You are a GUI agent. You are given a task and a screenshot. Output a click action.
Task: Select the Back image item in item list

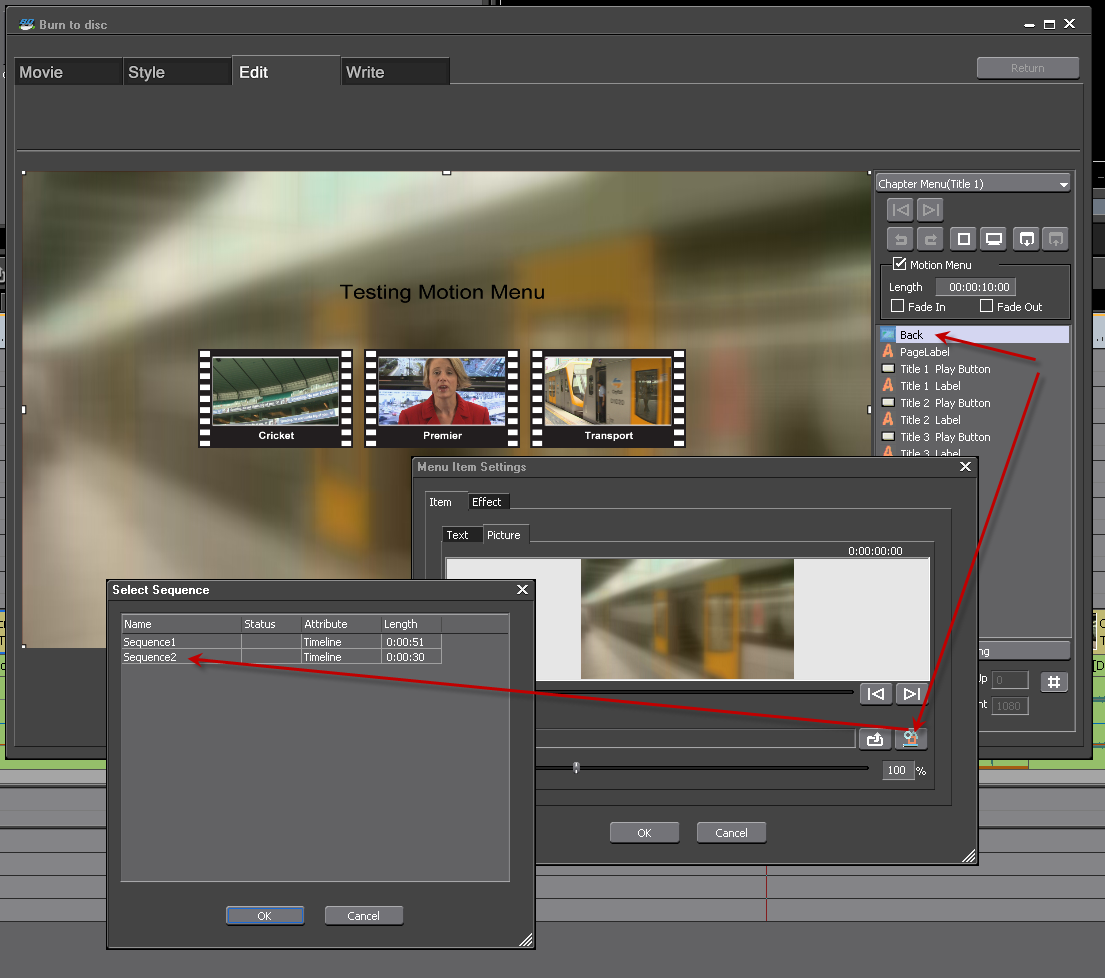(x=974, y=335)
